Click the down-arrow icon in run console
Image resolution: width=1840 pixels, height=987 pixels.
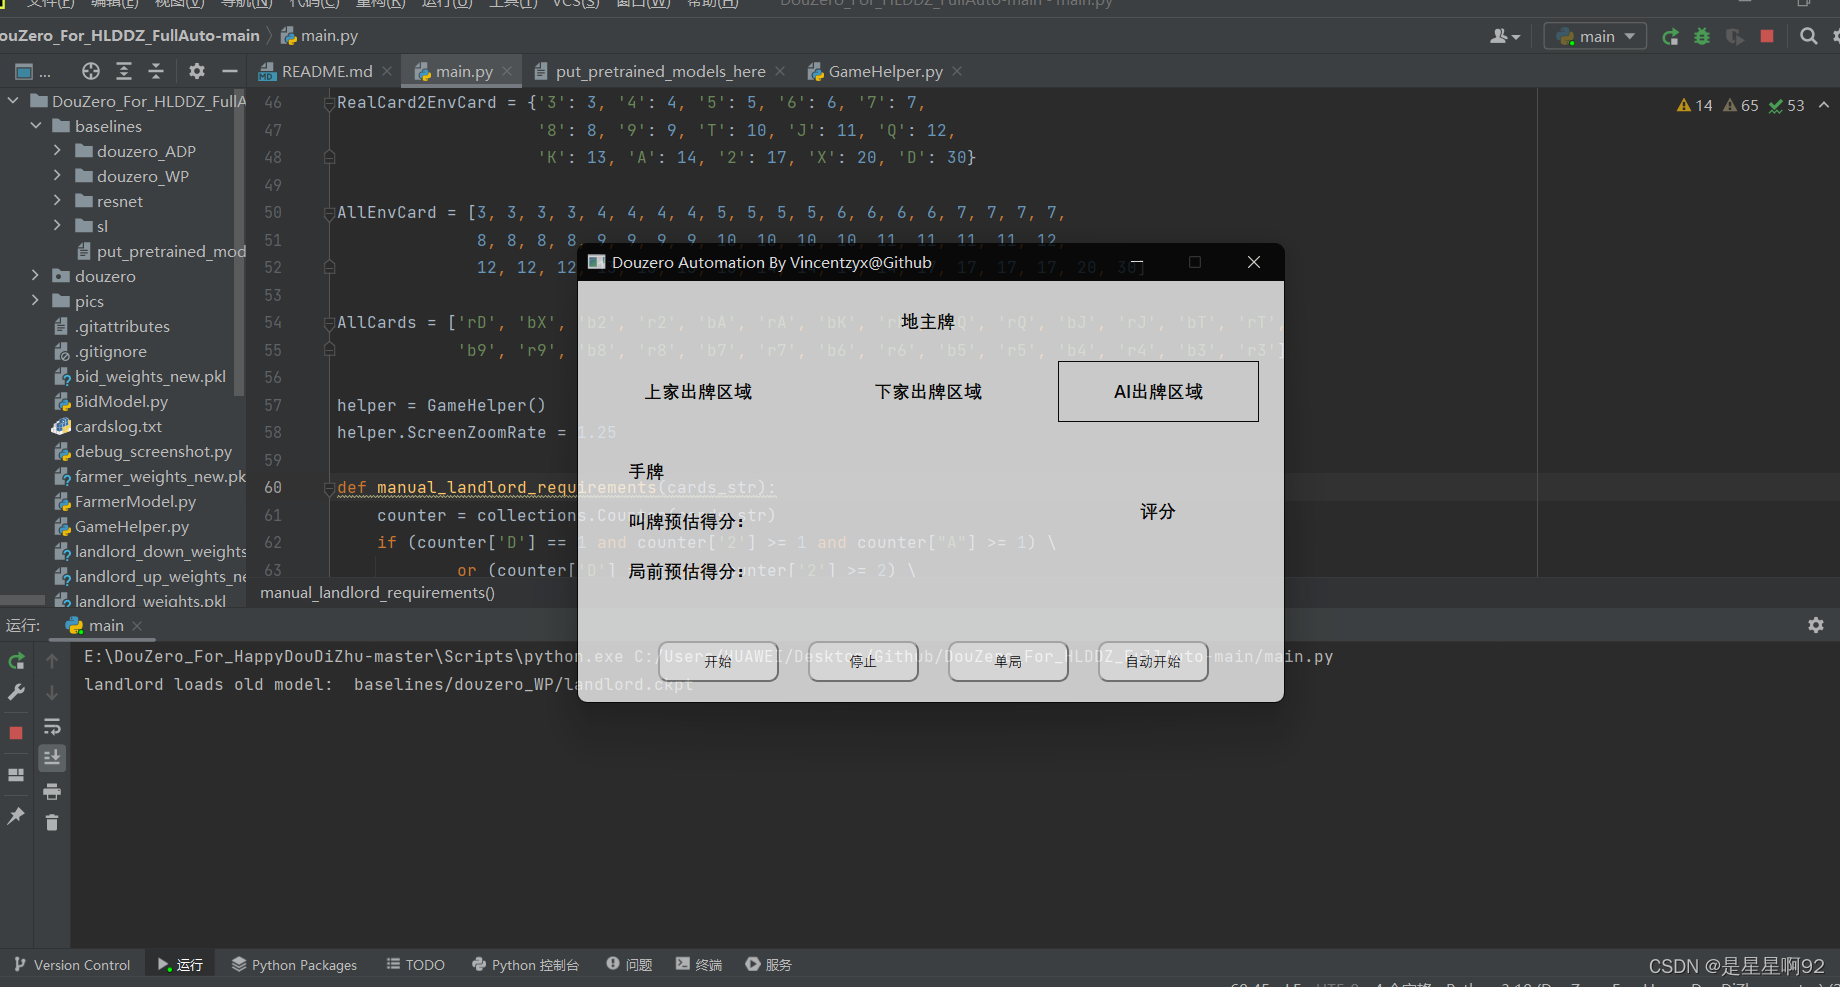pos(52,692)
